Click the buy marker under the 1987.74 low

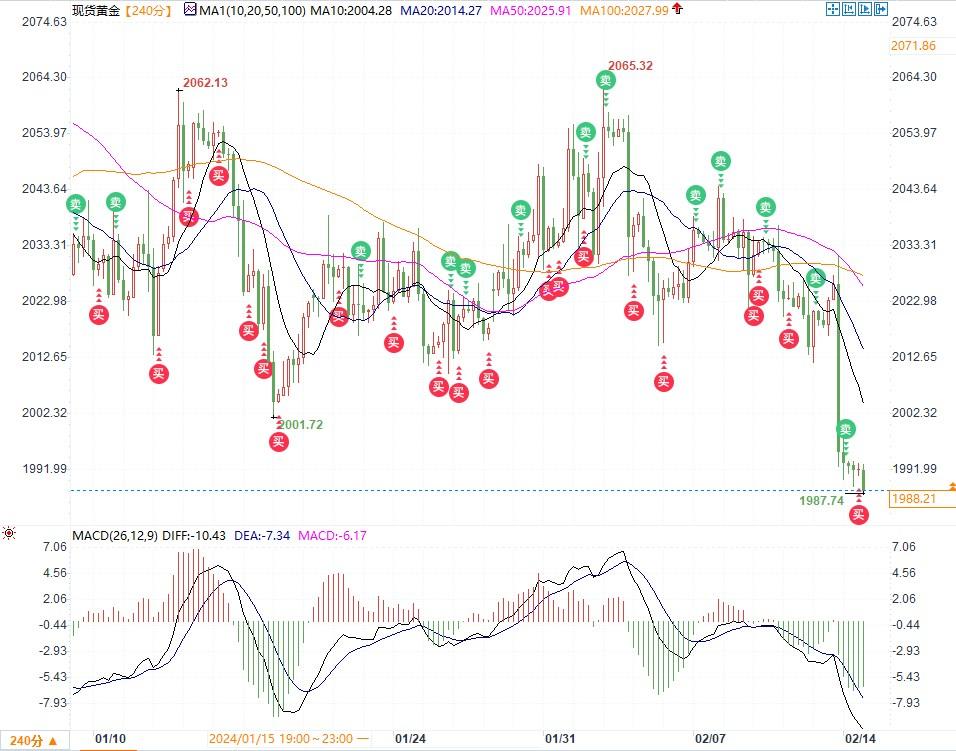coord(858,514)
